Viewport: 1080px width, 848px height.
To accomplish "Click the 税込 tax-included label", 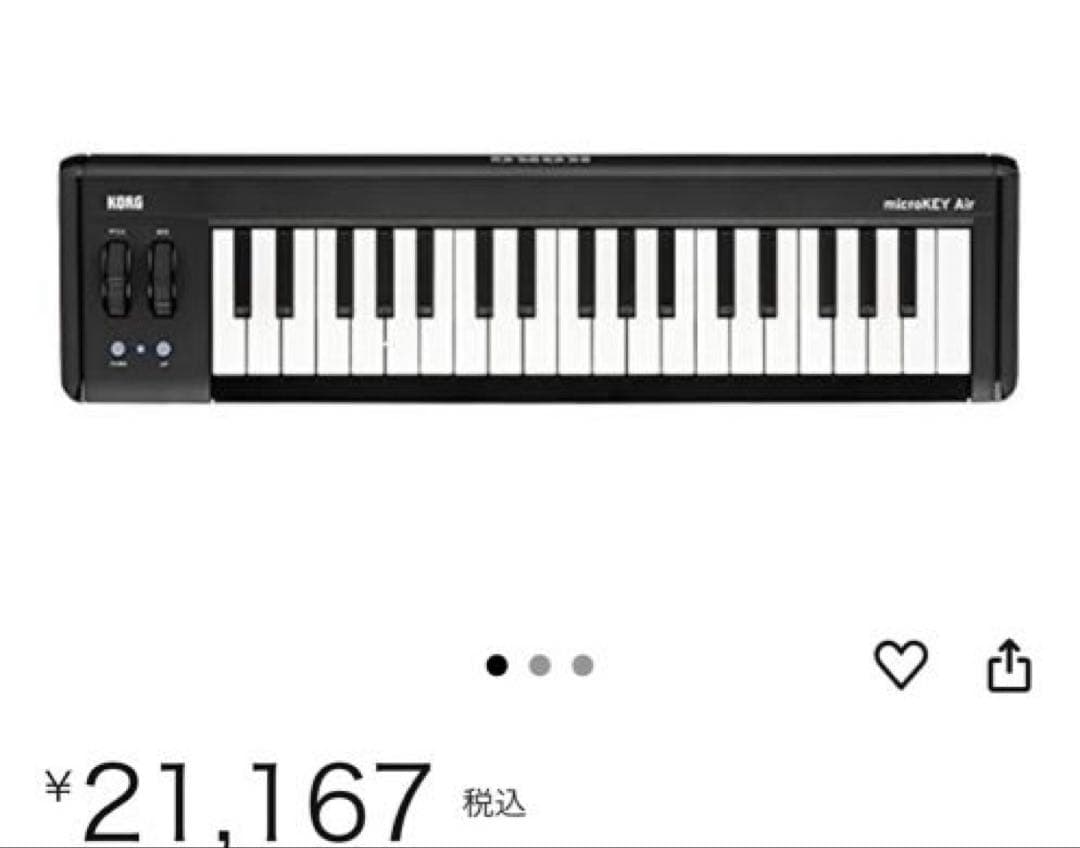I will tap(494, 803).
